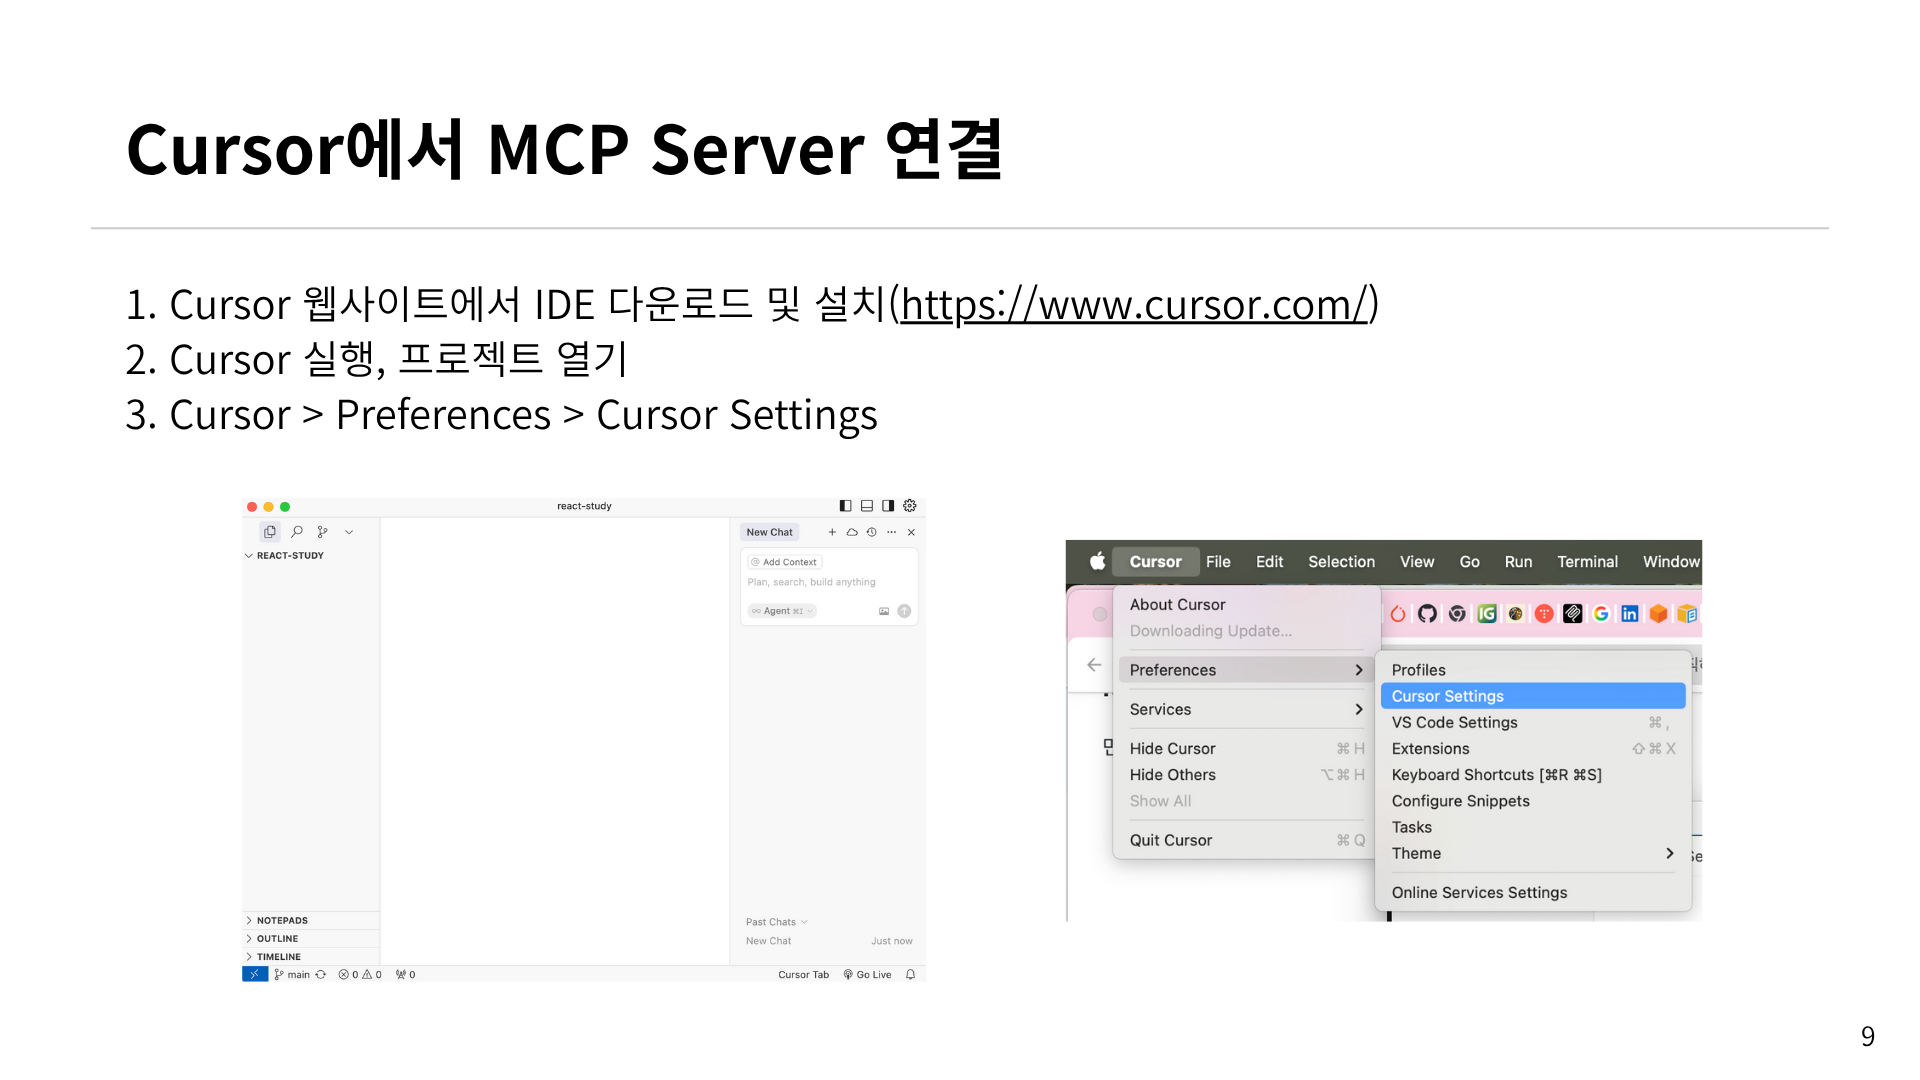The image size is (1920, 1080).
Task: Toggle the bottom panel layout
Action: coord(867,506)
